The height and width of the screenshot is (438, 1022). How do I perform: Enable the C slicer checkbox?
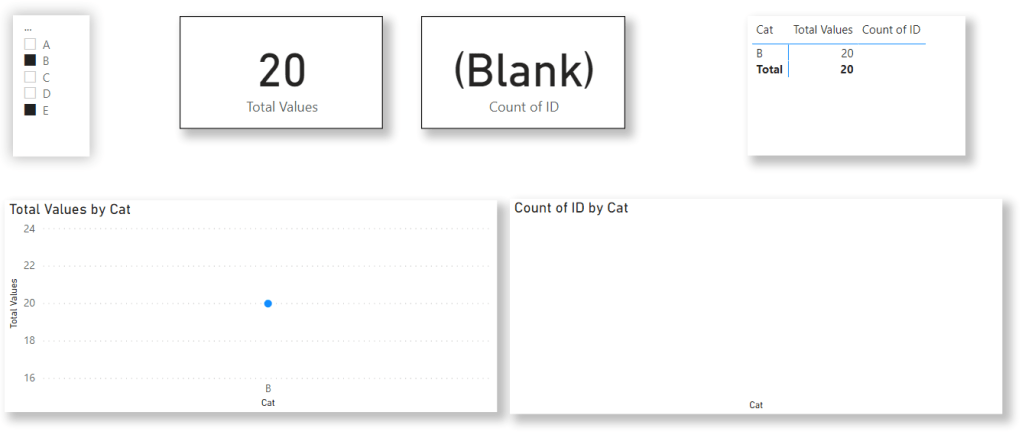[30, 77]
